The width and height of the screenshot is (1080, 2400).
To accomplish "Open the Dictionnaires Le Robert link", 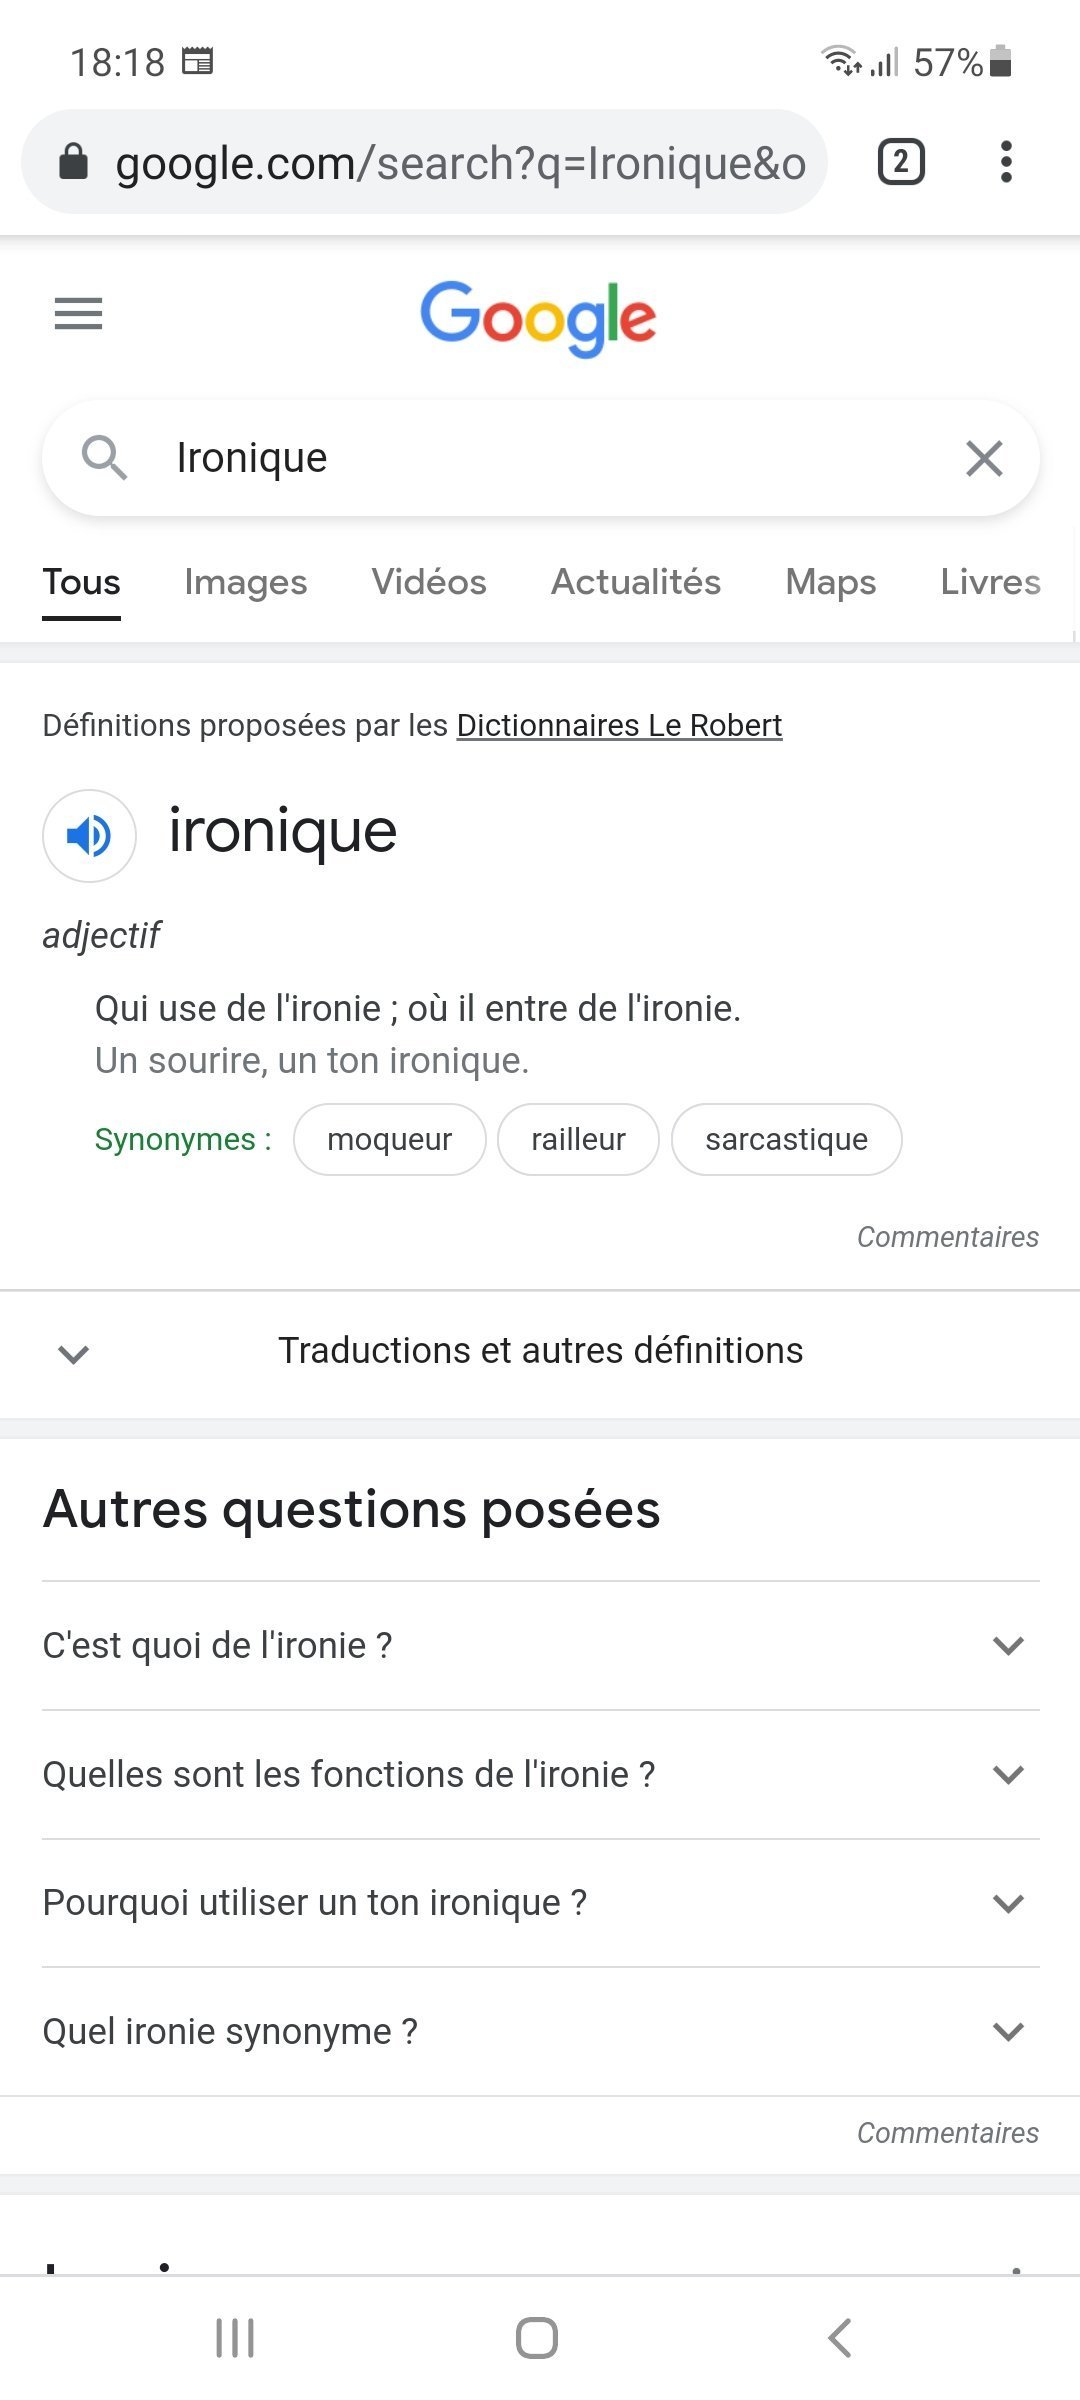I will tap(619, 725).
